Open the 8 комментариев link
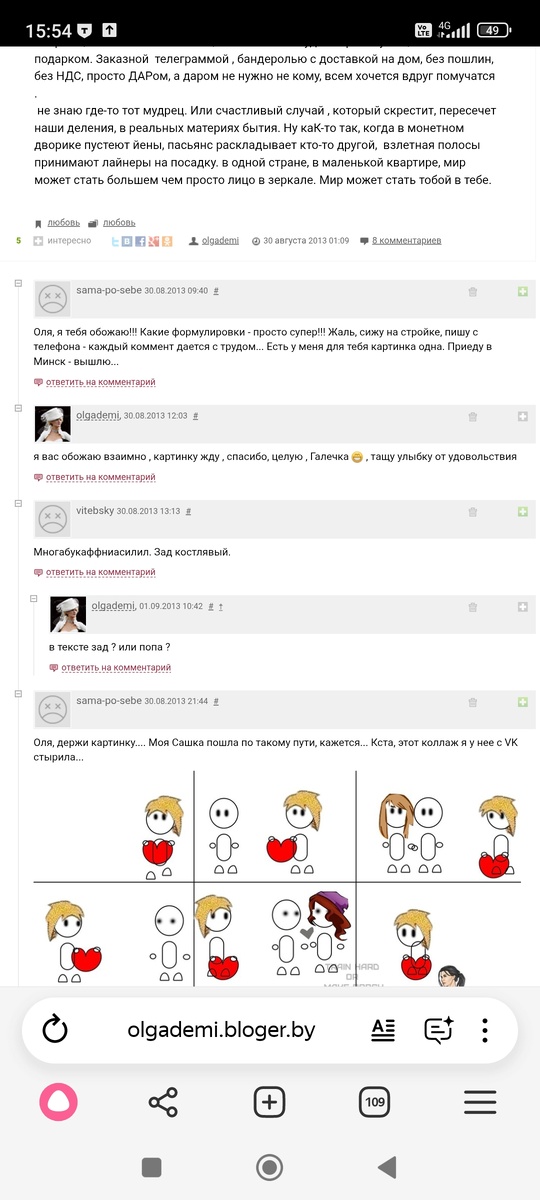This screenshot has height=1200, width=540. (x=407, y=241)
